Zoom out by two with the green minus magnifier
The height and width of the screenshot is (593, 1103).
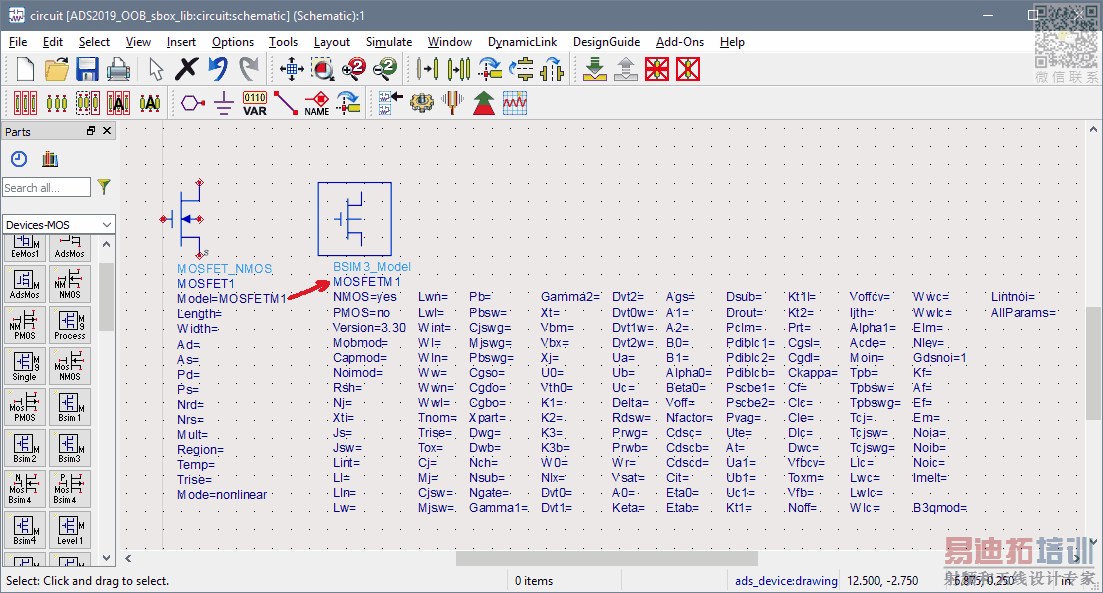click(x=385, y=69)
